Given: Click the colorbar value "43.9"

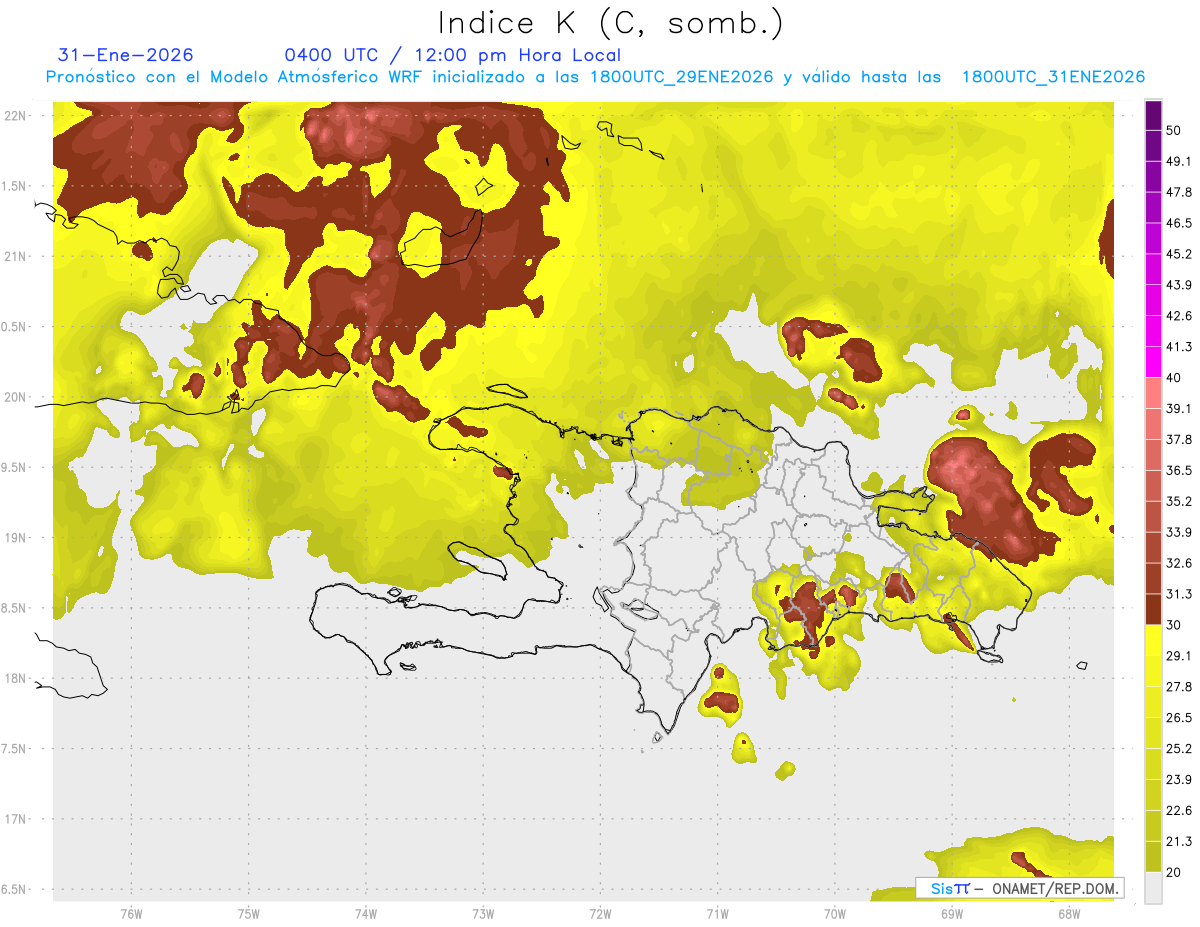Looking at the screenshot, I should coord(1179,285).
